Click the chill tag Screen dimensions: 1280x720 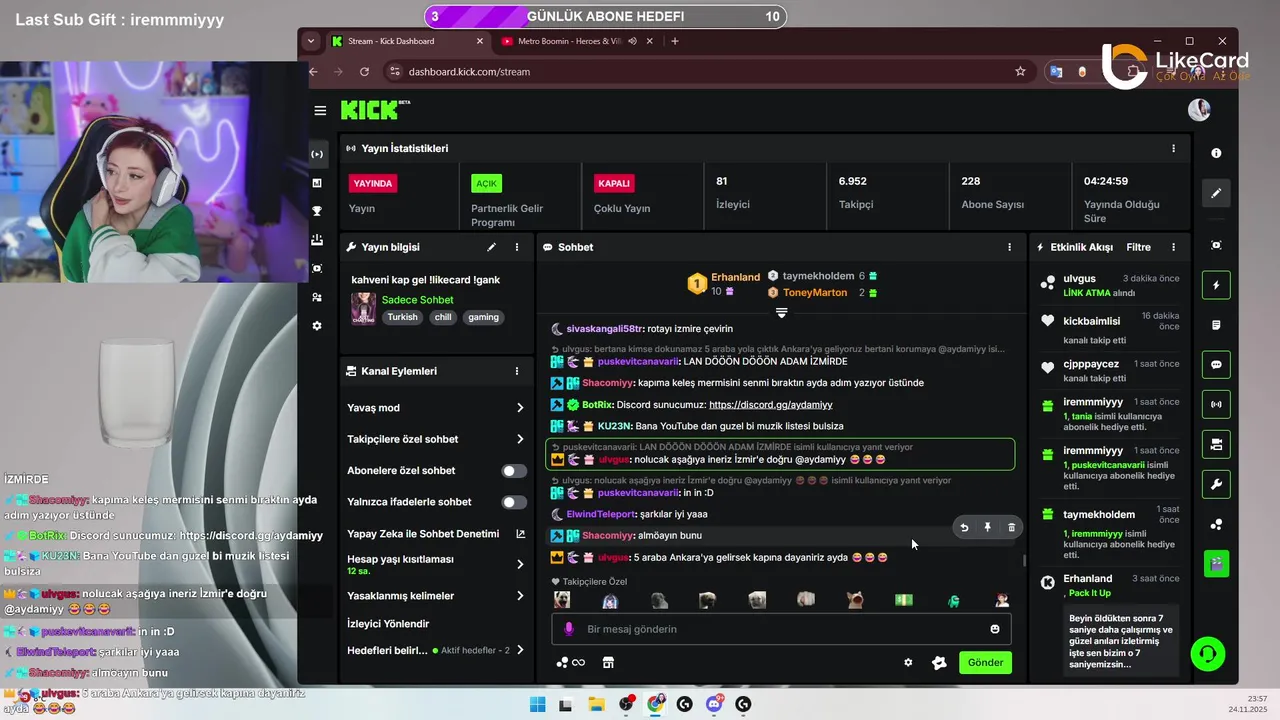[443, 317]
